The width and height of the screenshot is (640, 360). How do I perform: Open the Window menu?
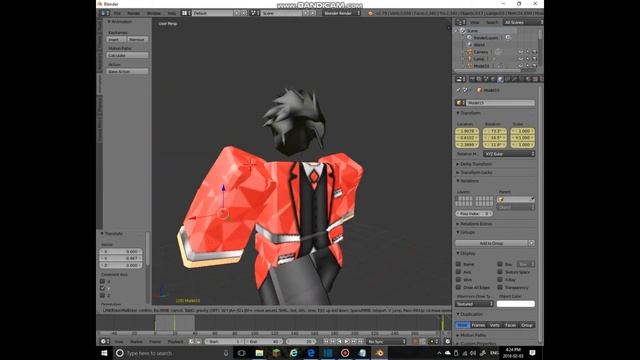pos(153,13)
